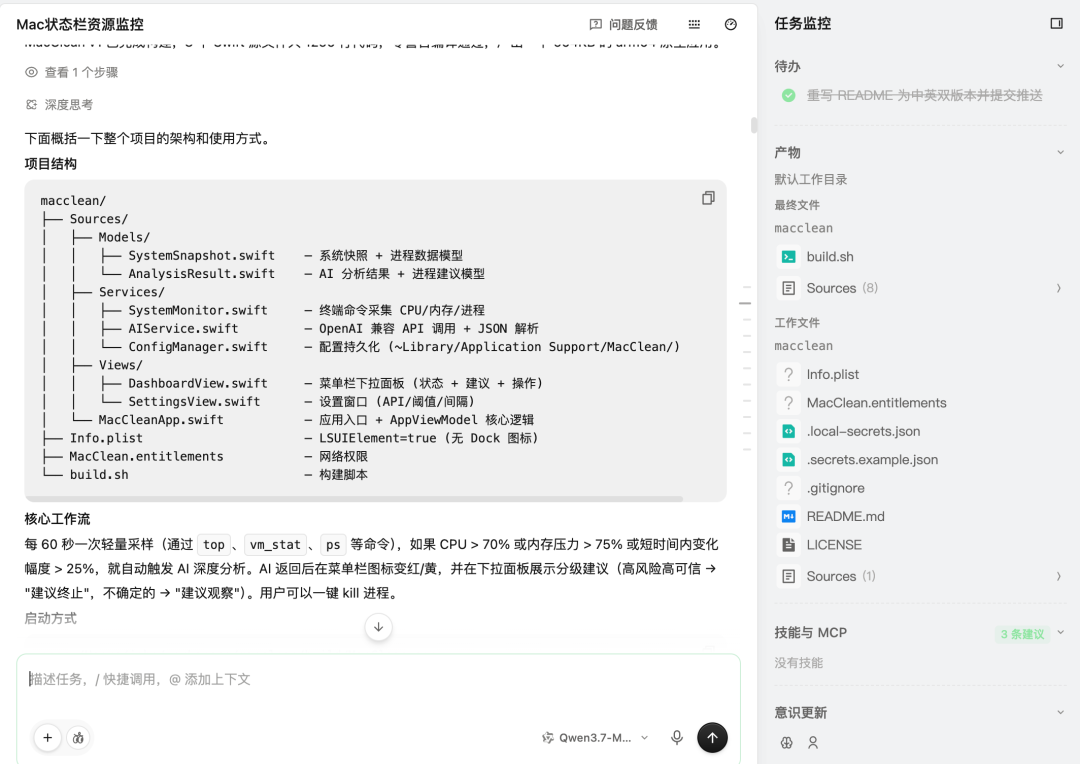Click the highlighted message outline marker
1080x764 pixels.
pos(745,303)
